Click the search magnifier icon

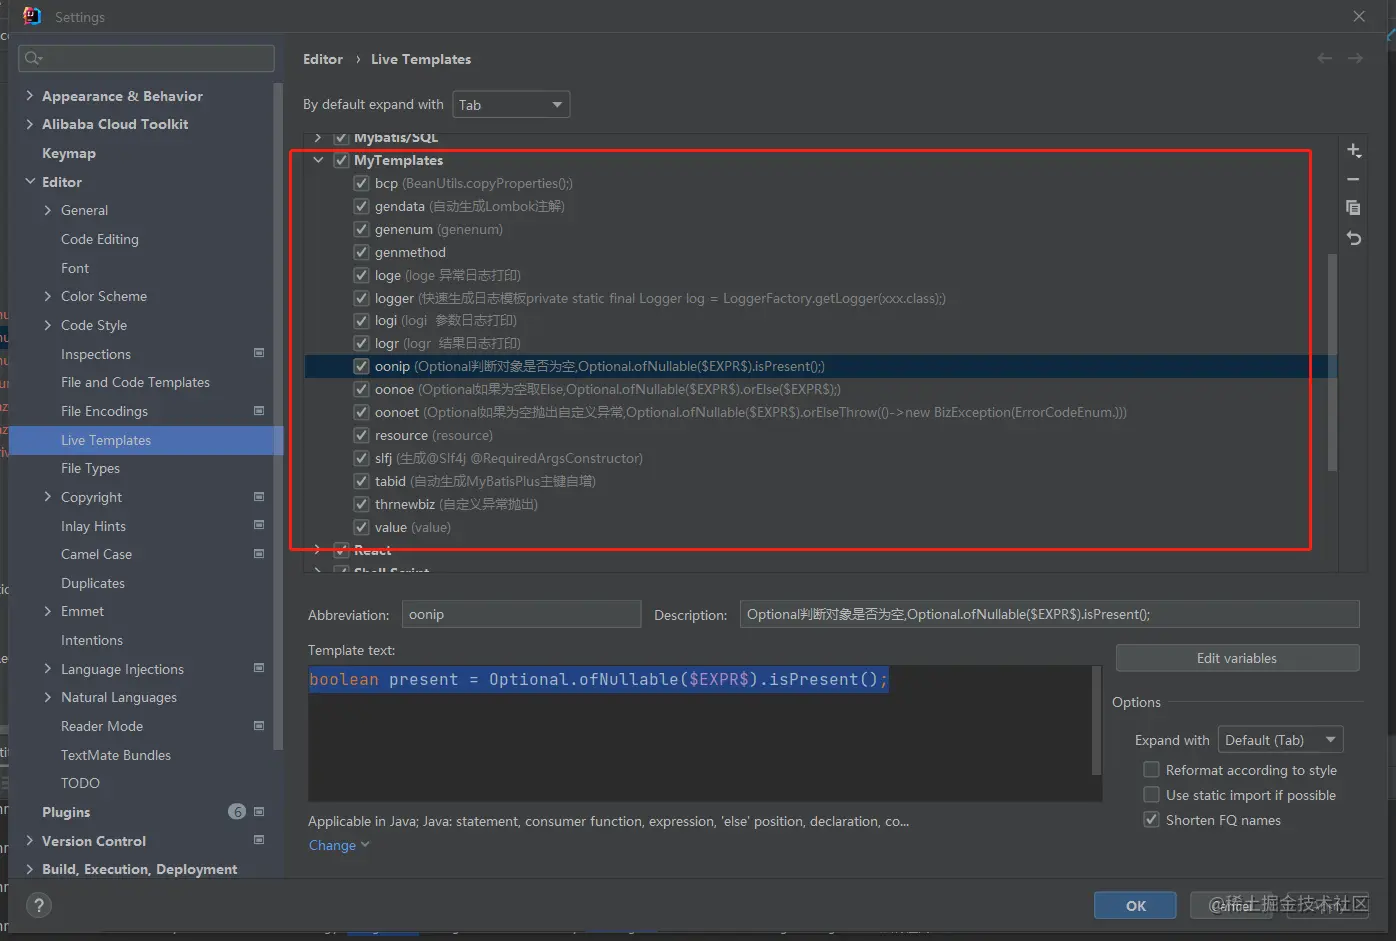click(x=33, y=58)
